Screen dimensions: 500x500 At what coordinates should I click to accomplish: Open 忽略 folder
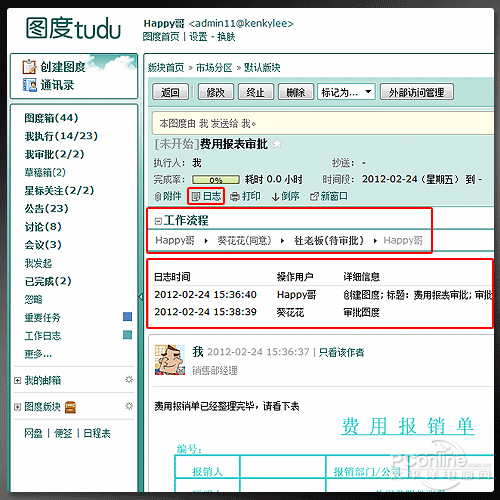tap(33, 299)
